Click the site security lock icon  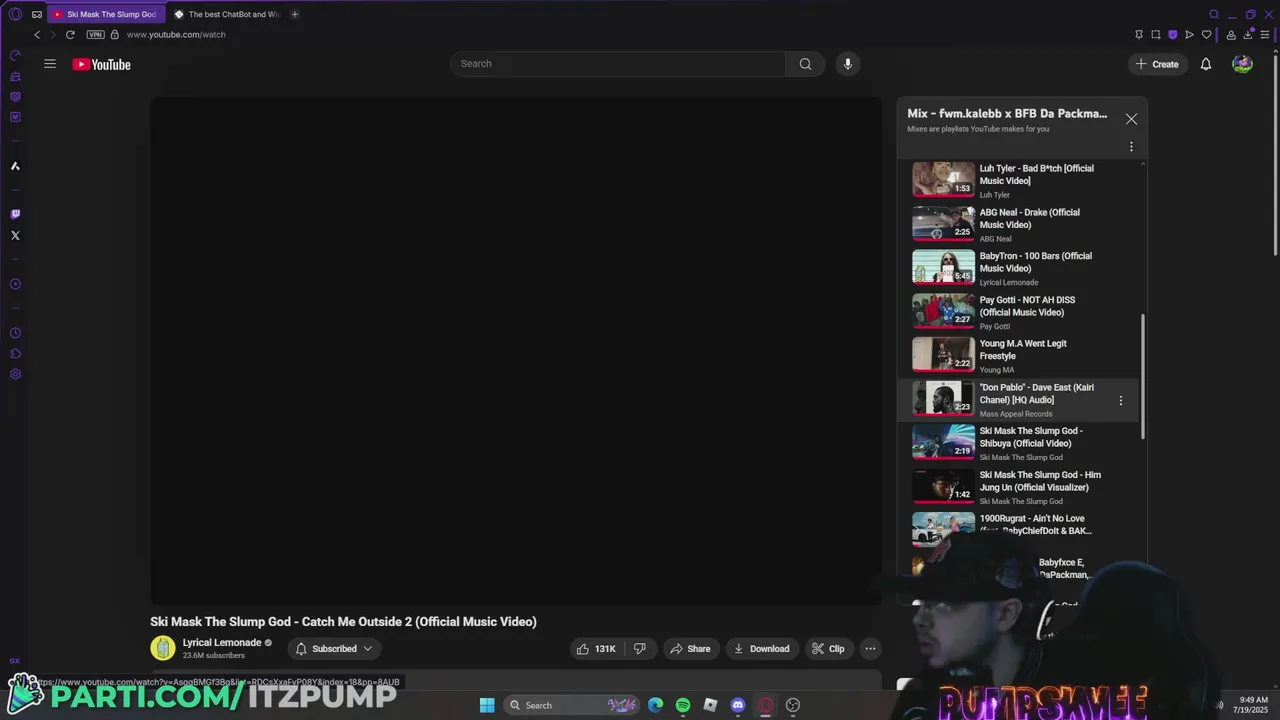click(x=114, y=34)
